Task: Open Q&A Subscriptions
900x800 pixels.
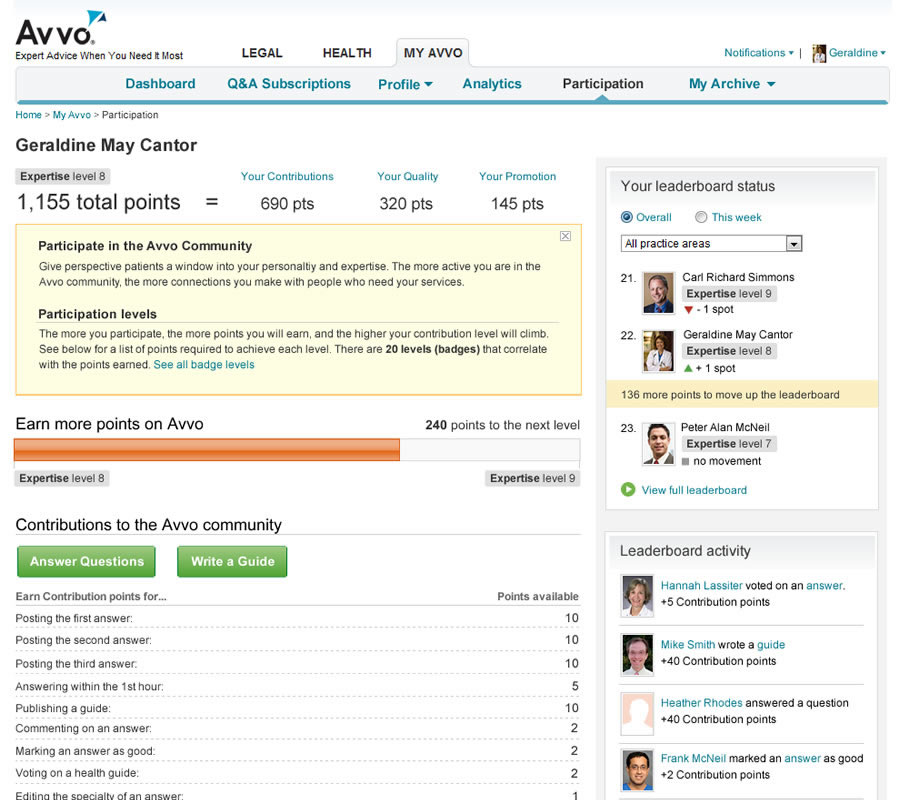Action: 289,84
